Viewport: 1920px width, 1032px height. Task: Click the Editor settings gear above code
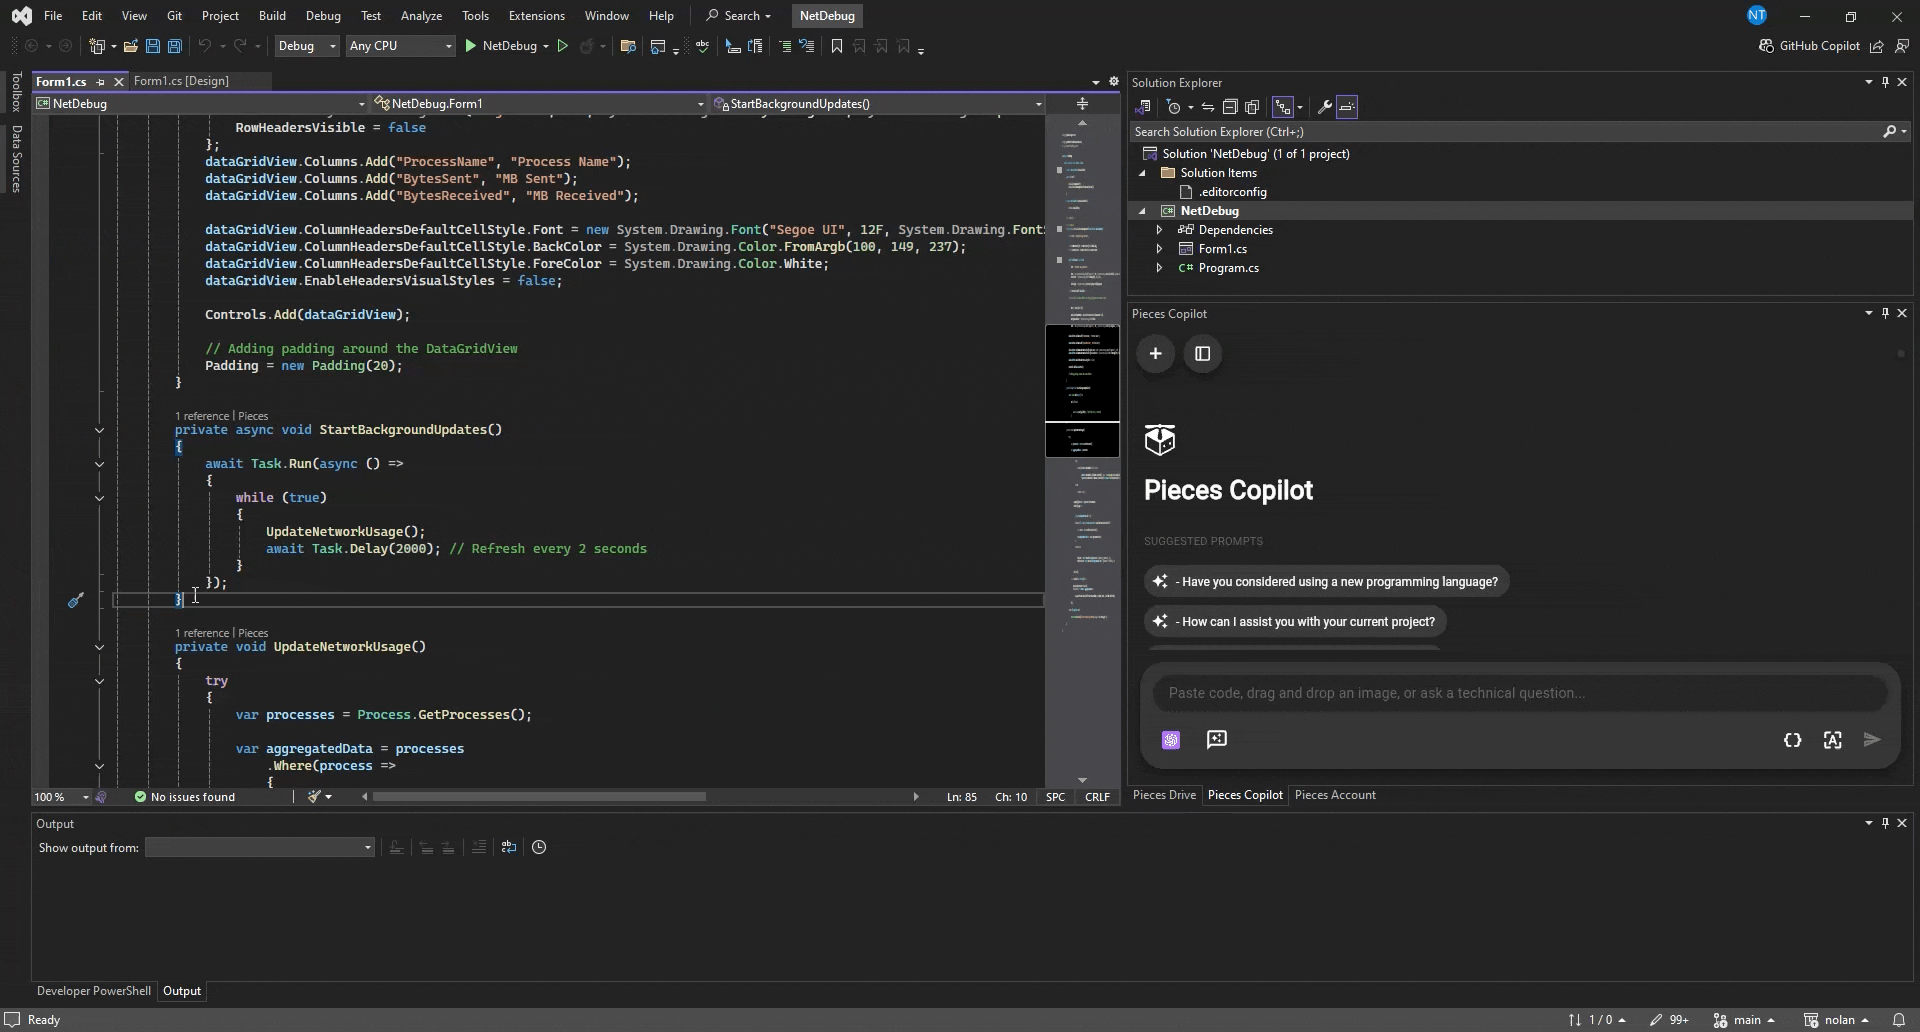point(1113,82)
